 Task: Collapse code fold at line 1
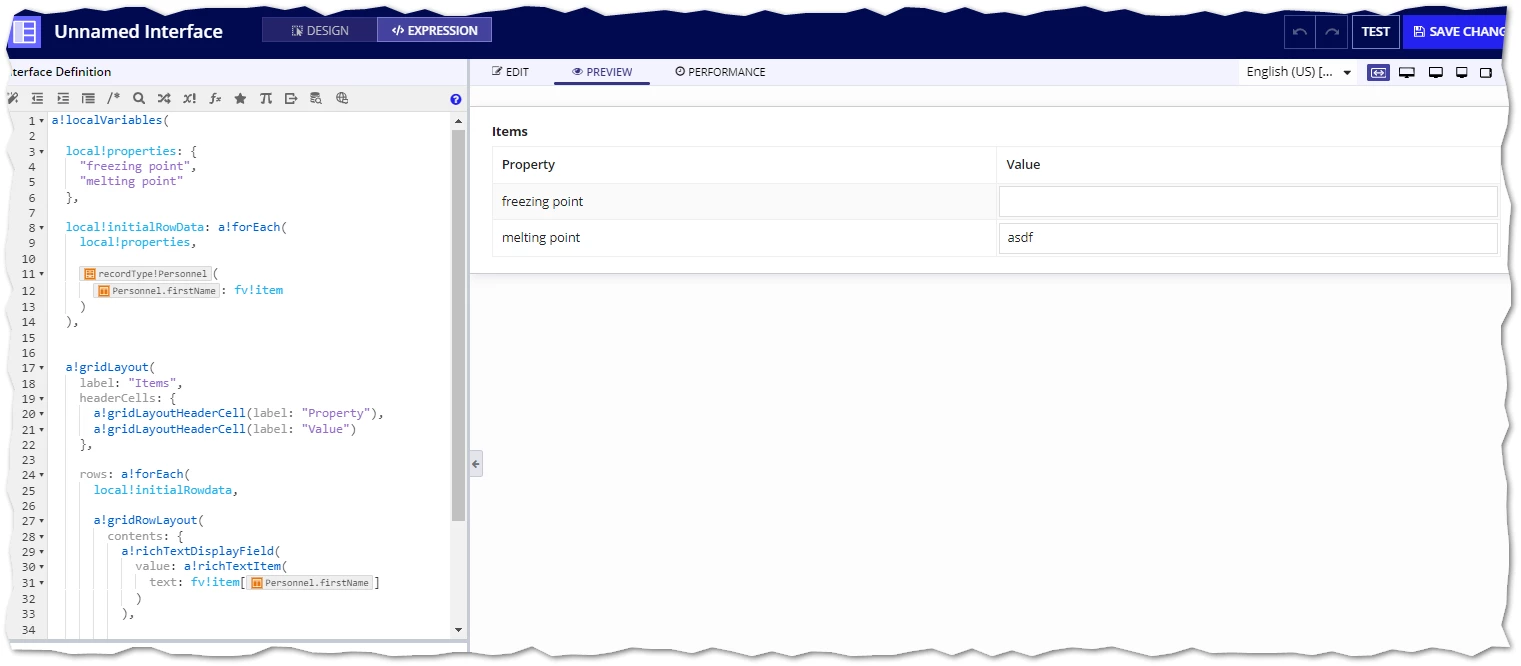41,121
